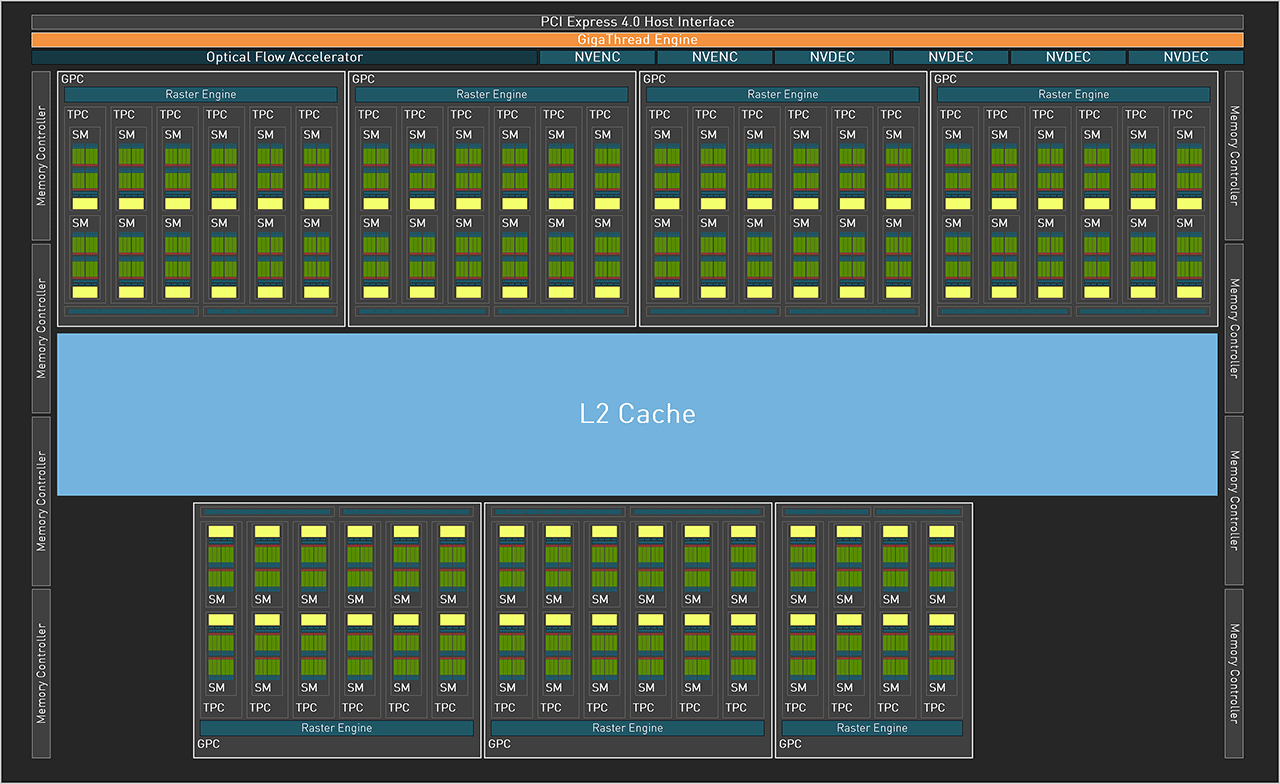1280x784 pixels.
Task: Click the rightmost NVDEC block
Action: (1185, 57)
